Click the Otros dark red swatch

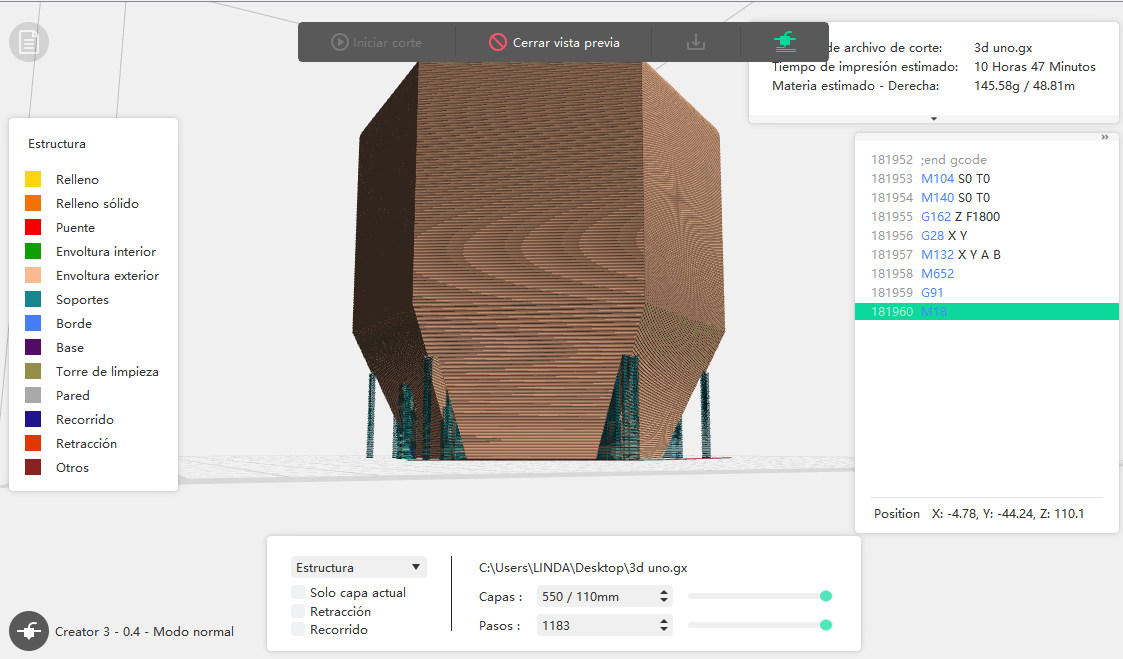point(33,467)
